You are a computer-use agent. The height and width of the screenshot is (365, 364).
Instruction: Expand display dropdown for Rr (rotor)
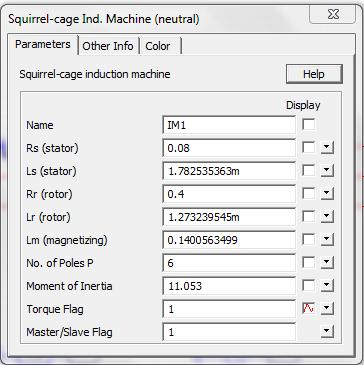[327, 194]
